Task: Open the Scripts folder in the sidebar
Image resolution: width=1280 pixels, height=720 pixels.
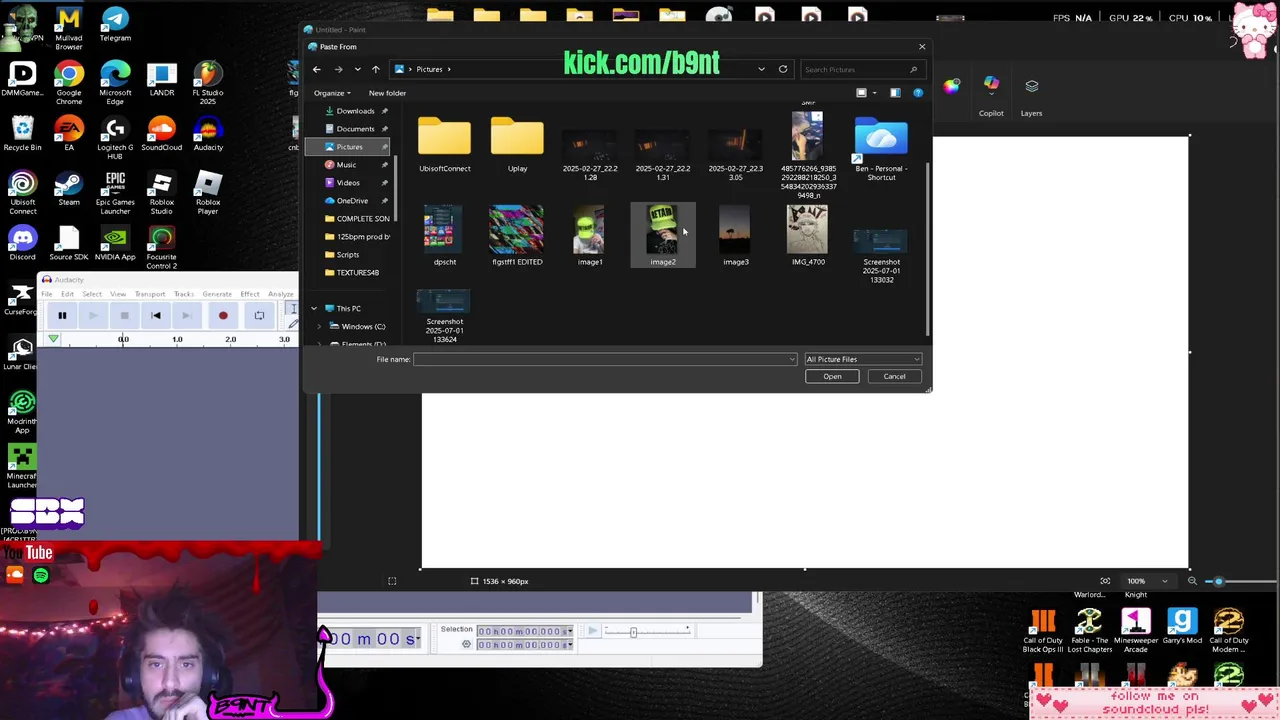Action: [x=347, y=255]
